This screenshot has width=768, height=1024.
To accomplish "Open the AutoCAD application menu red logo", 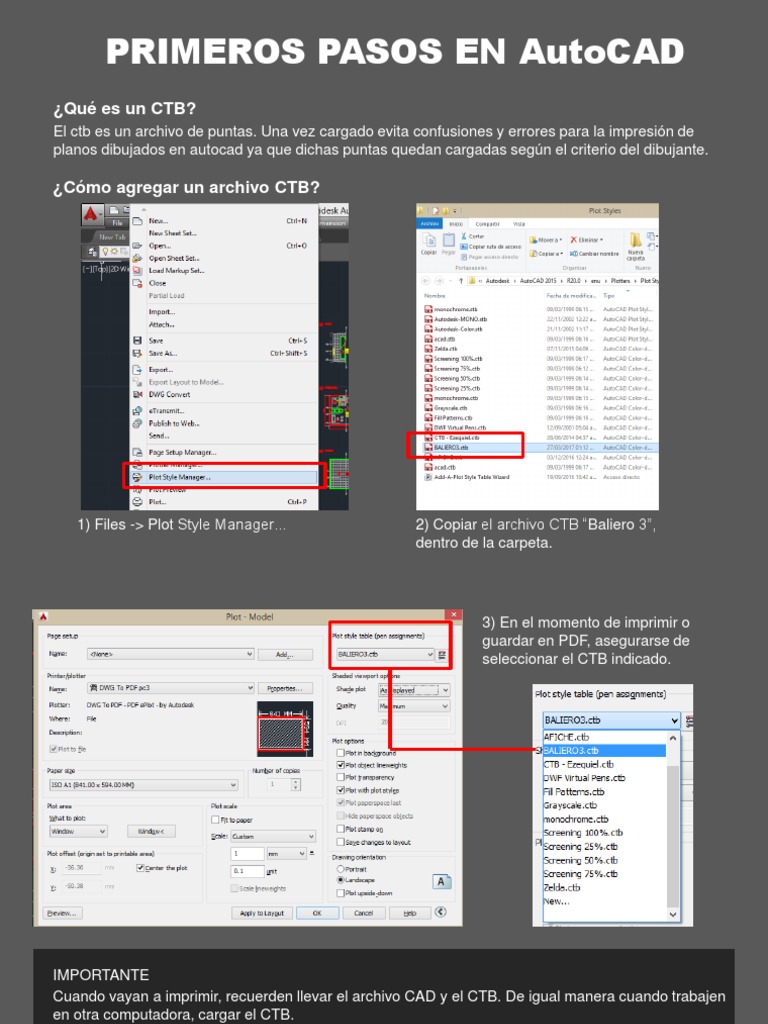I will point(92,215).
